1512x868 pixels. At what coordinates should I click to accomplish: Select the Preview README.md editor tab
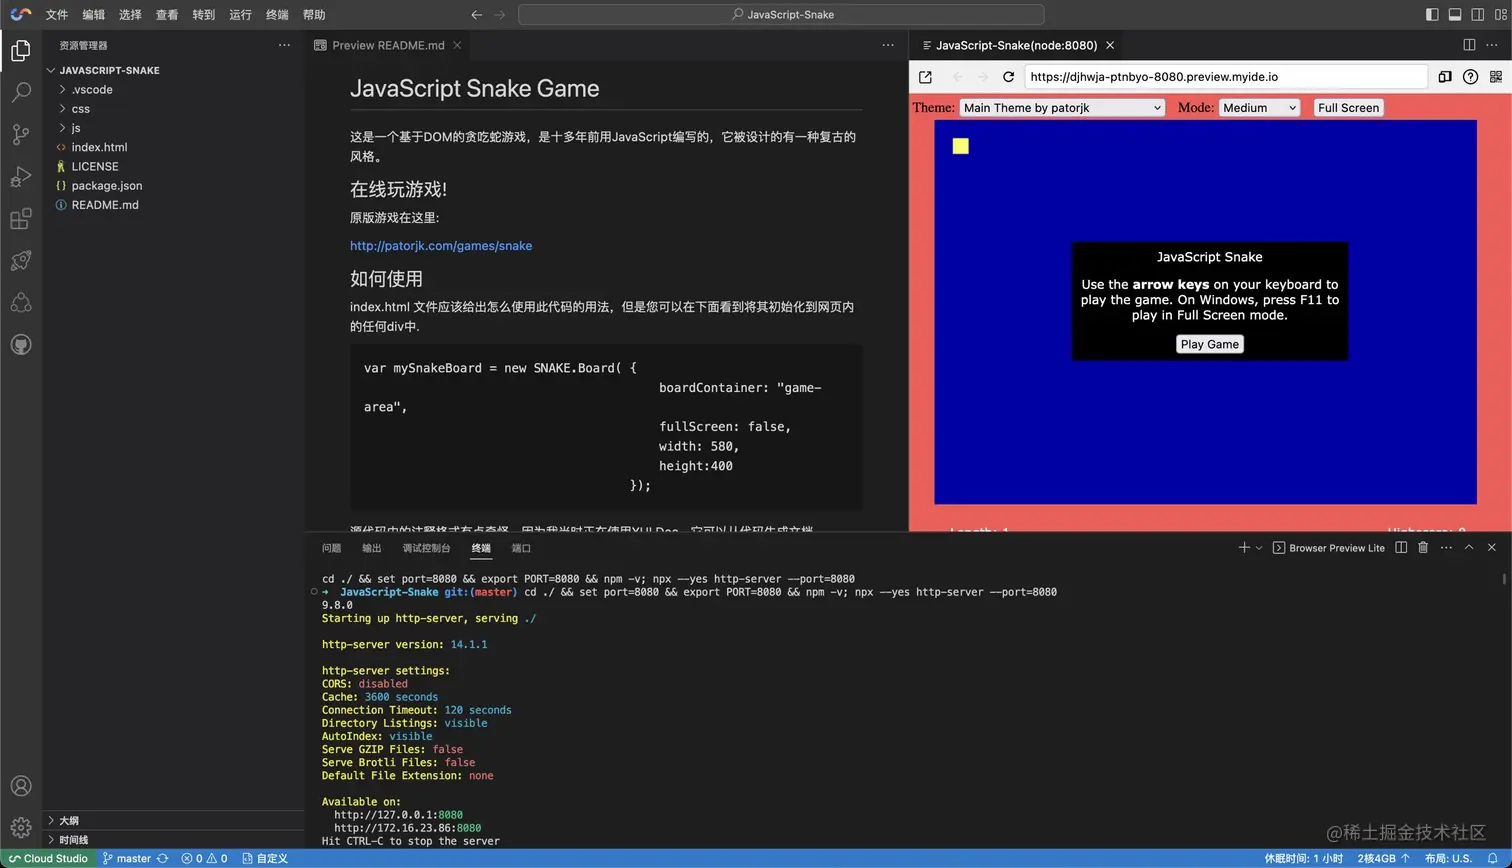388,45
